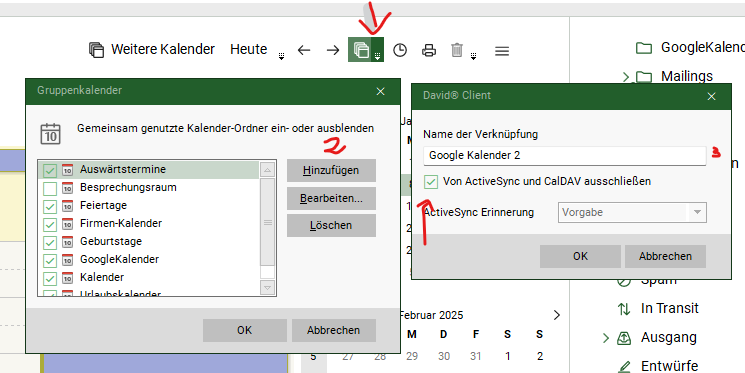
Task: Select day 30 in mini calendar
Action: [x=444, y=356]
